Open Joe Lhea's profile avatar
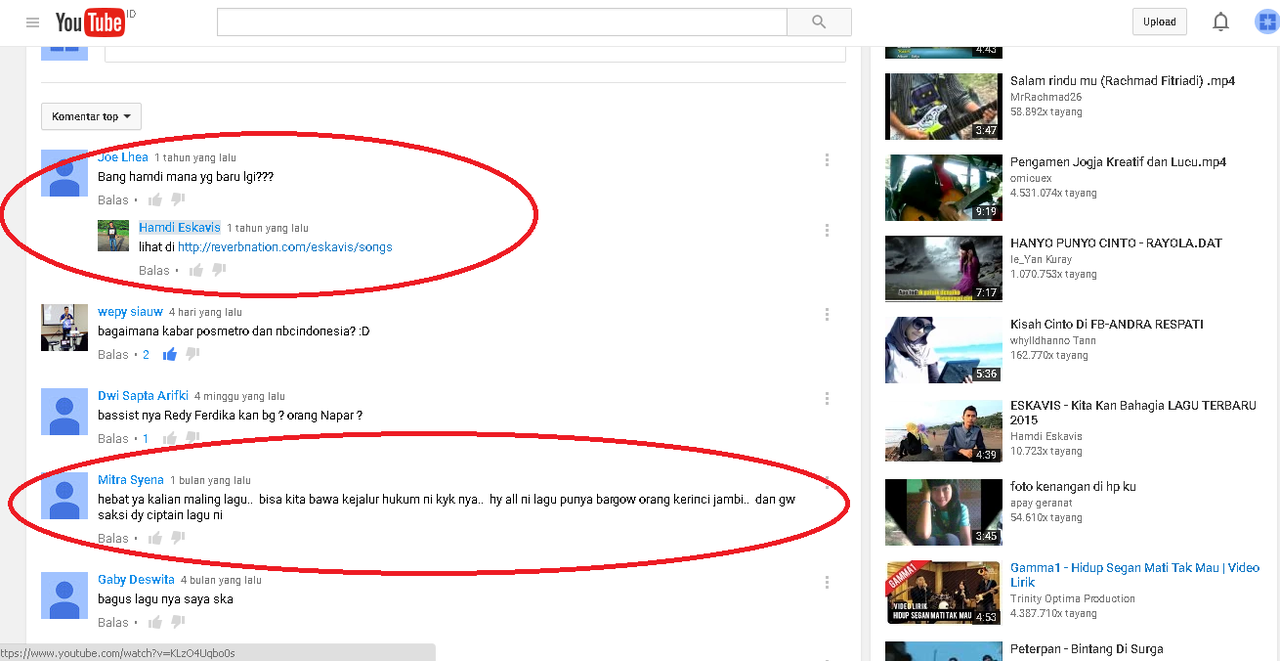1280x661 pixels. pyautogui.click(x=65, y=173)
